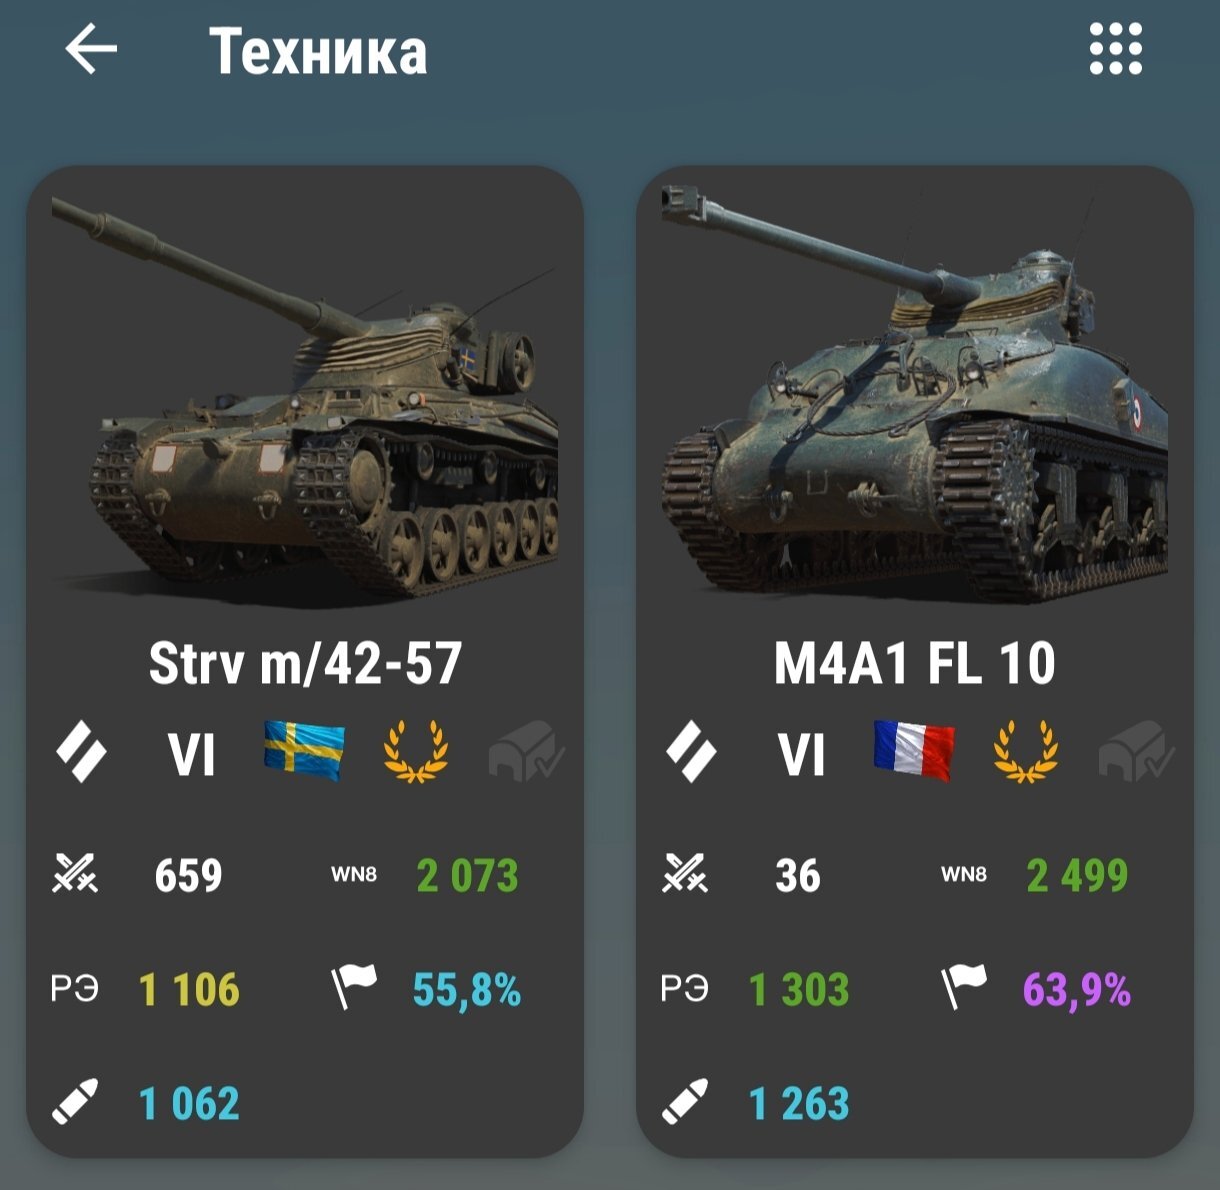Screen dimensions: 1220x1190
Task: Tap the greyed garage icon on Strv m/42-57
Action: pos(526,752)
